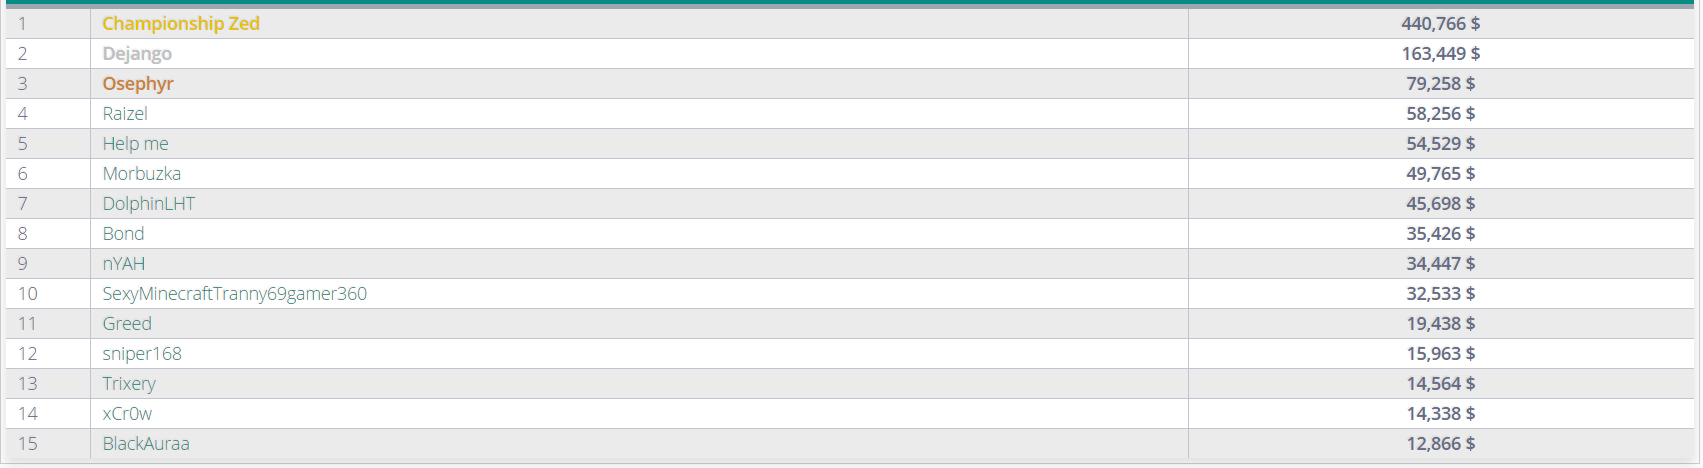Select the 12,866 $ amount cell
The height and width of the screenshot is (468, 1703).
(1441, 443)
